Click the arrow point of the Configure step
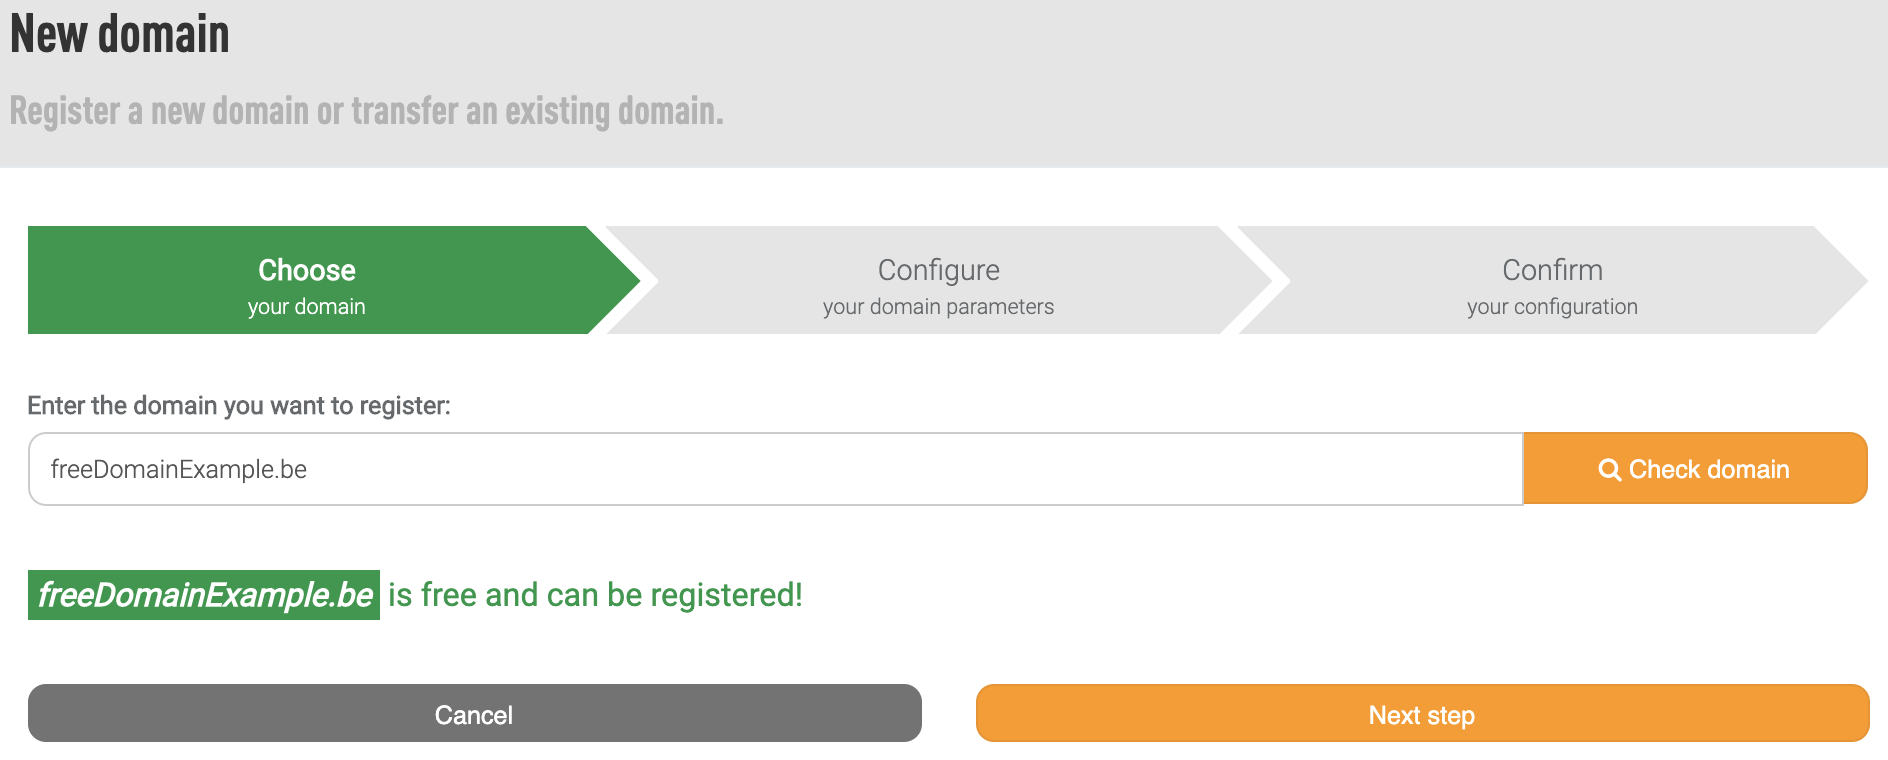 pos(1247,280)
